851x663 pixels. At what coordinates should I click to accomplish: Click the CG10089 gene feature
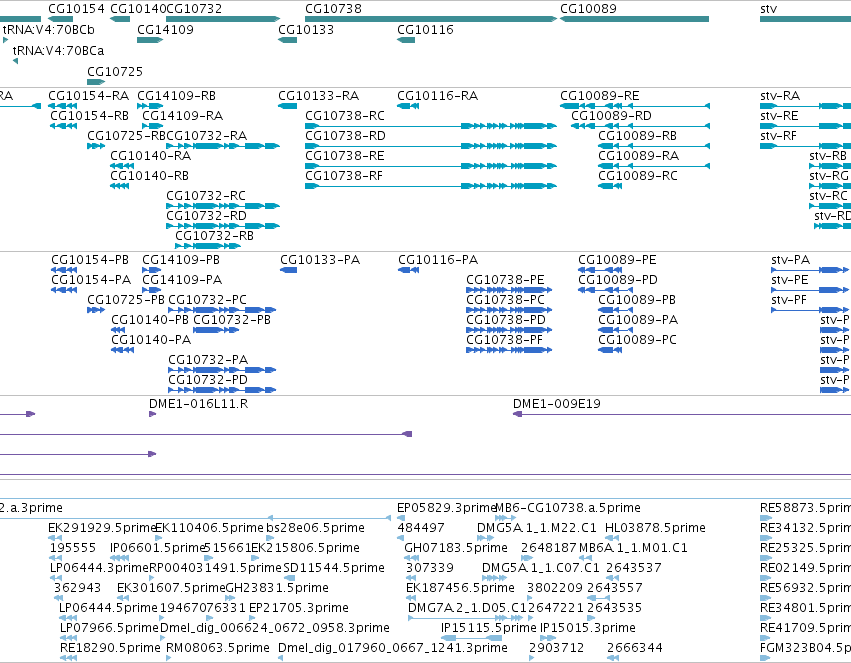point(634,19)
